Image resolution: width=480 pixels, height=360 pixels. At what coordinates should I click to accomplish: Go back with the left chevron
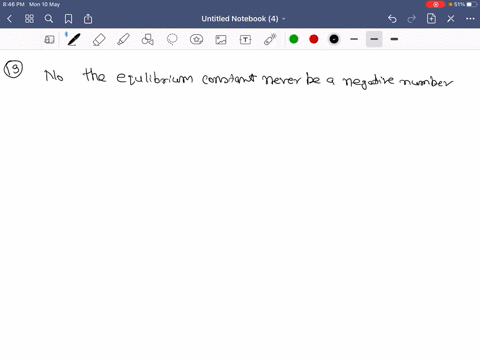point(10,19)
